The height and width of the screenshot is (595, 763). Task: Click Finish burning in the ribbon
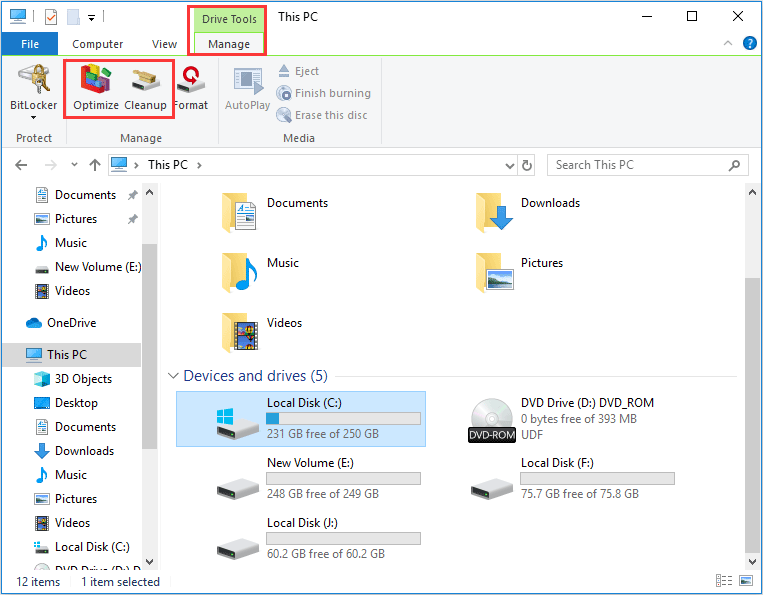324,93
